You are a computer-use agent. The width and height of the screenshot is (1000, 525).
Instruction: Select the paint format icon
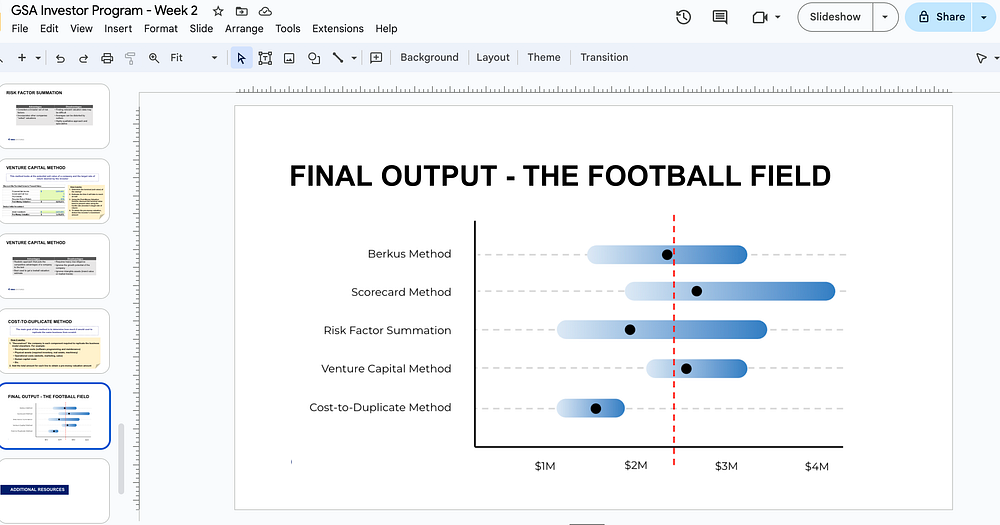[130, 58]
